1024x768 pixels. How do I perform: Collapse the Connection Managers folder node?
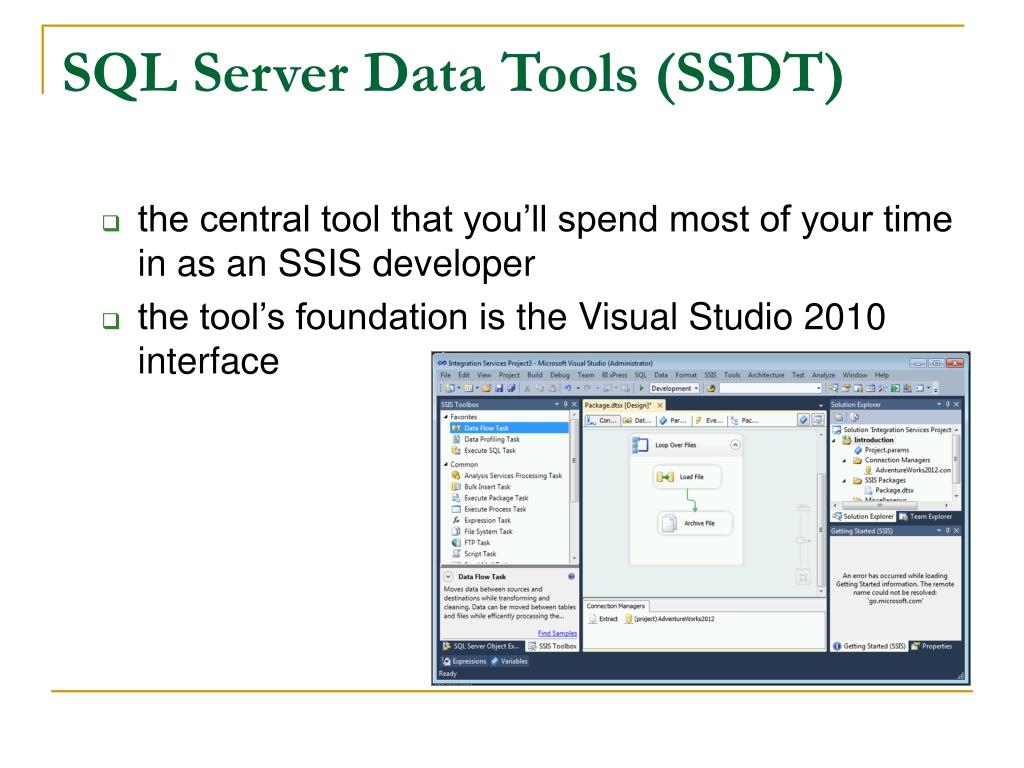coord(844,460)
